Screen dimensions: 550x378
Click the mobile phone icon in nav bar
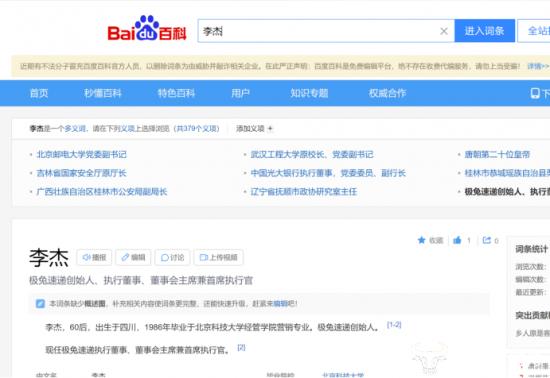point(535,93)
